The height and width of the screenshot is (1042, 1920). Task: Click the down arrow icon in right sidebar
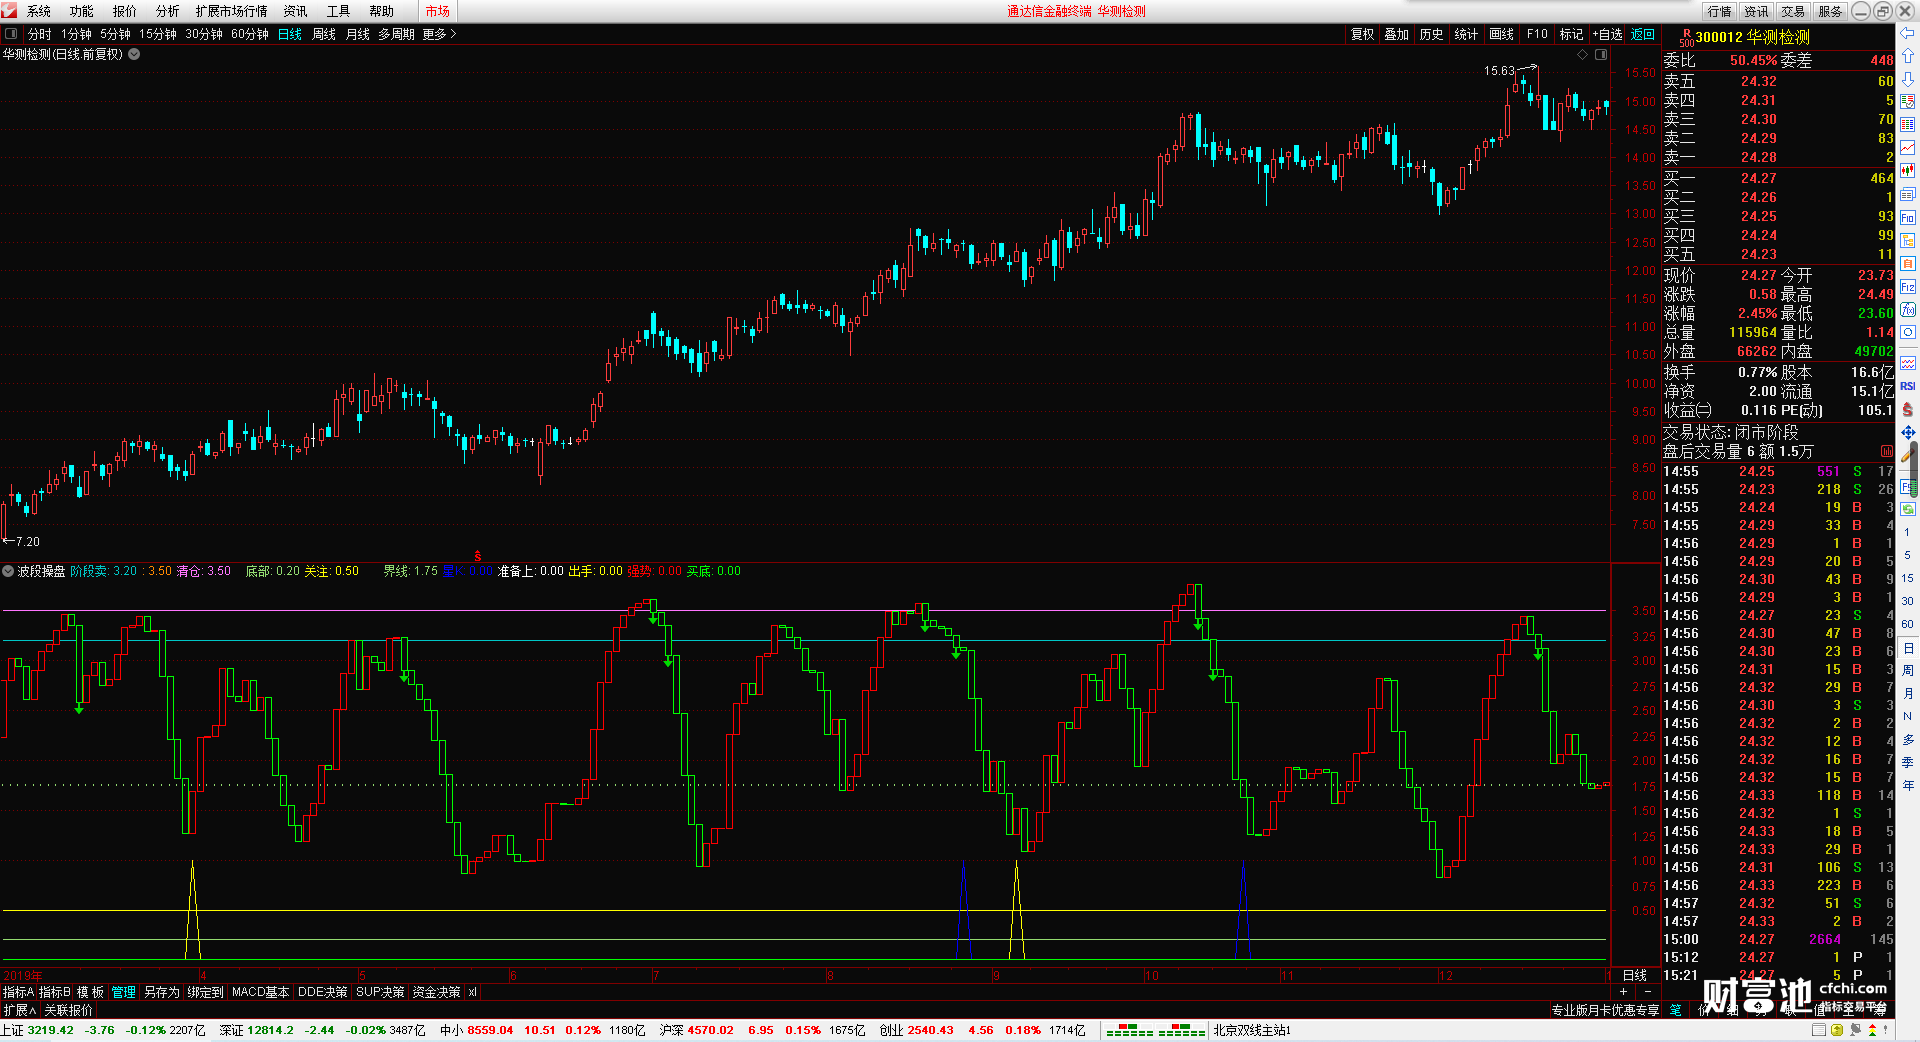click(1908, 78)
